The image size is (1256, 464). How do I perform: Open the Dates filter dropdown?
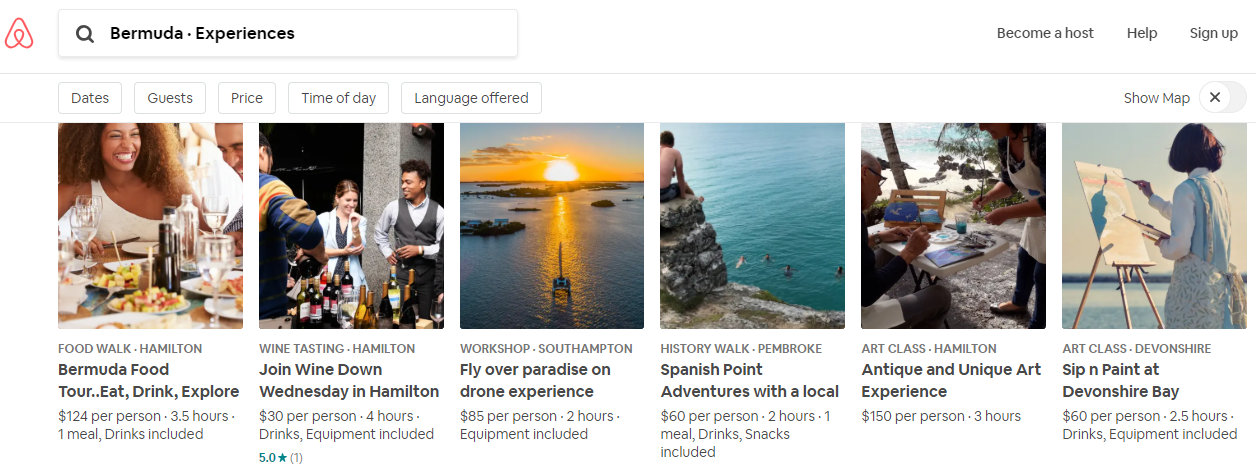point(90,98)
